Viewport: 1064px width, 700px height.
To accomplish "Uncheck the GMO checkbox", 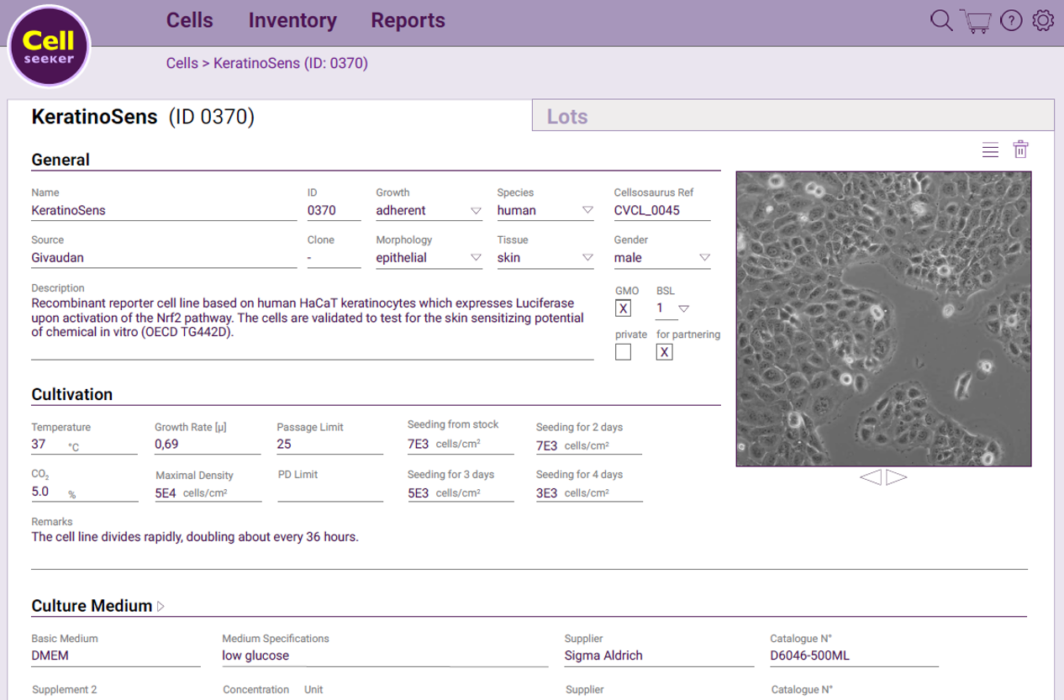I will click(623, 308).
